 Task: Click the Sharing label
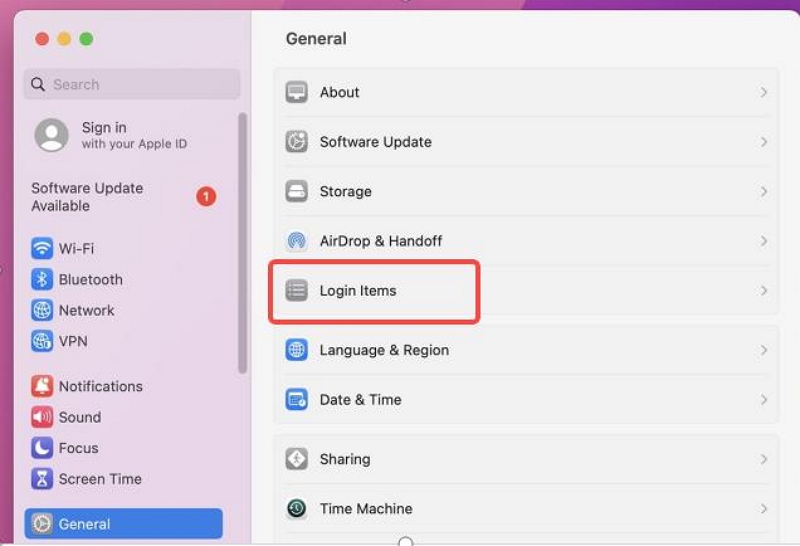click(x=345, y=459)
